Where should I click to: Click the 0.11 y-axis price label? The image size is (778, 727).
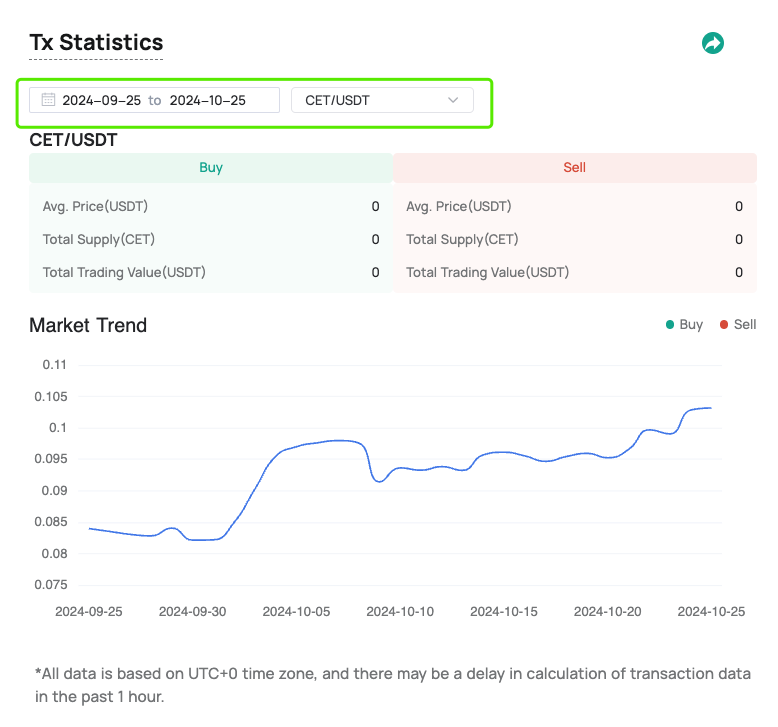54,365
